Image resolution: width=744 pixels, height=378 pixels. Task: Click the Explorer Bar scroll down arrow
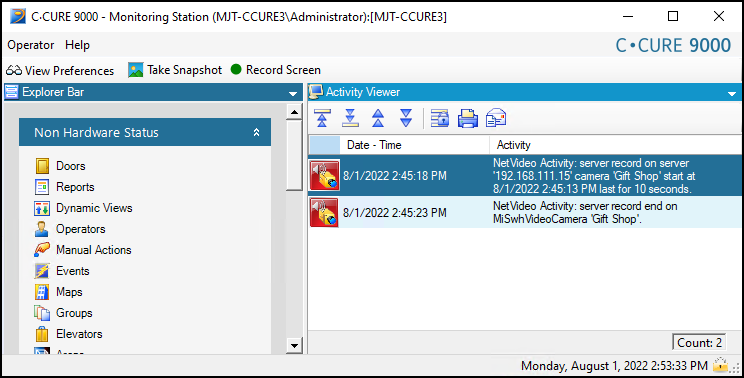coord(294,345)
